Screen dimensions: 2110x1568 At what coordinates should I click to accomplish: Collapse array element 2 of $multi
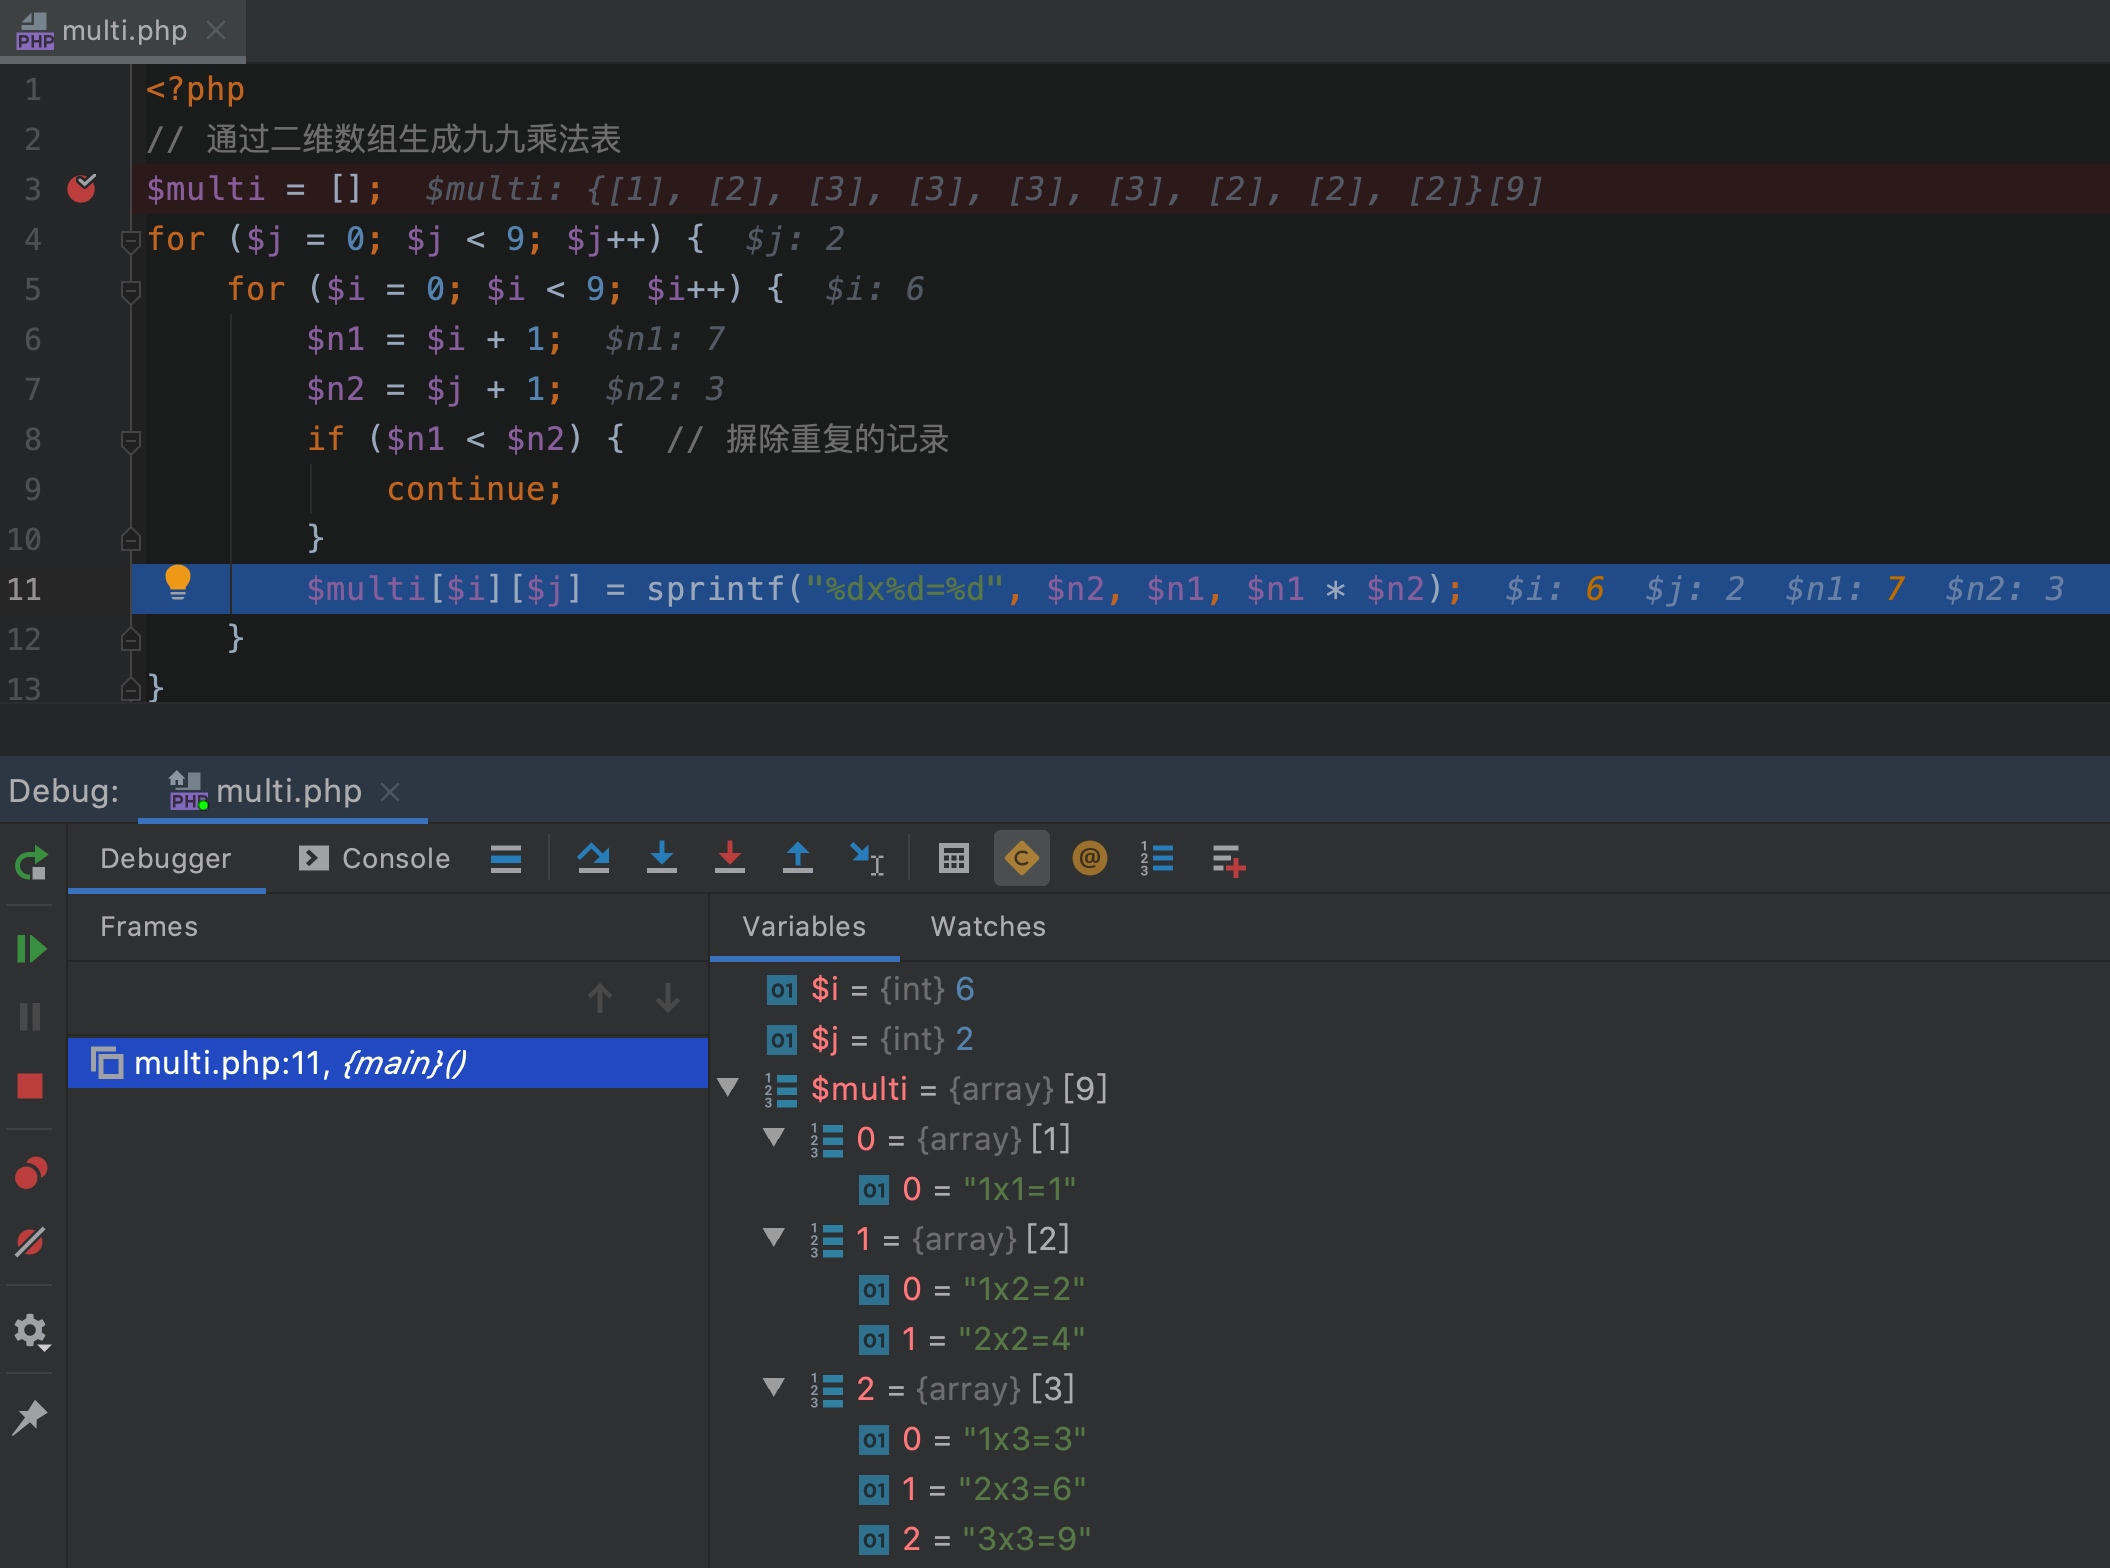point(774,1388)
